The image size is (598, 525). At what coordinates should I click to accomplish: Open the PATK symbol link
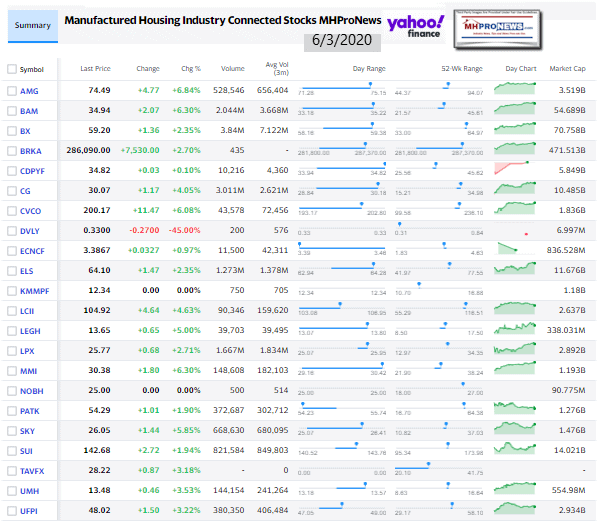[x=30, y=411]
